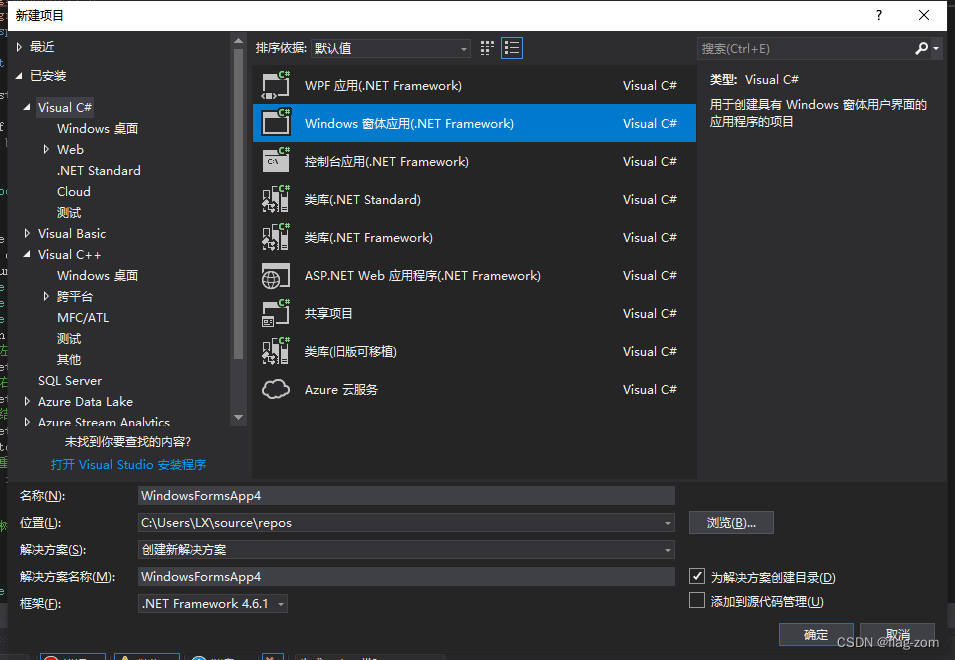Screen dimensions: 955x660
Task: Select 共享项目 template name
Action: point(328,314)
